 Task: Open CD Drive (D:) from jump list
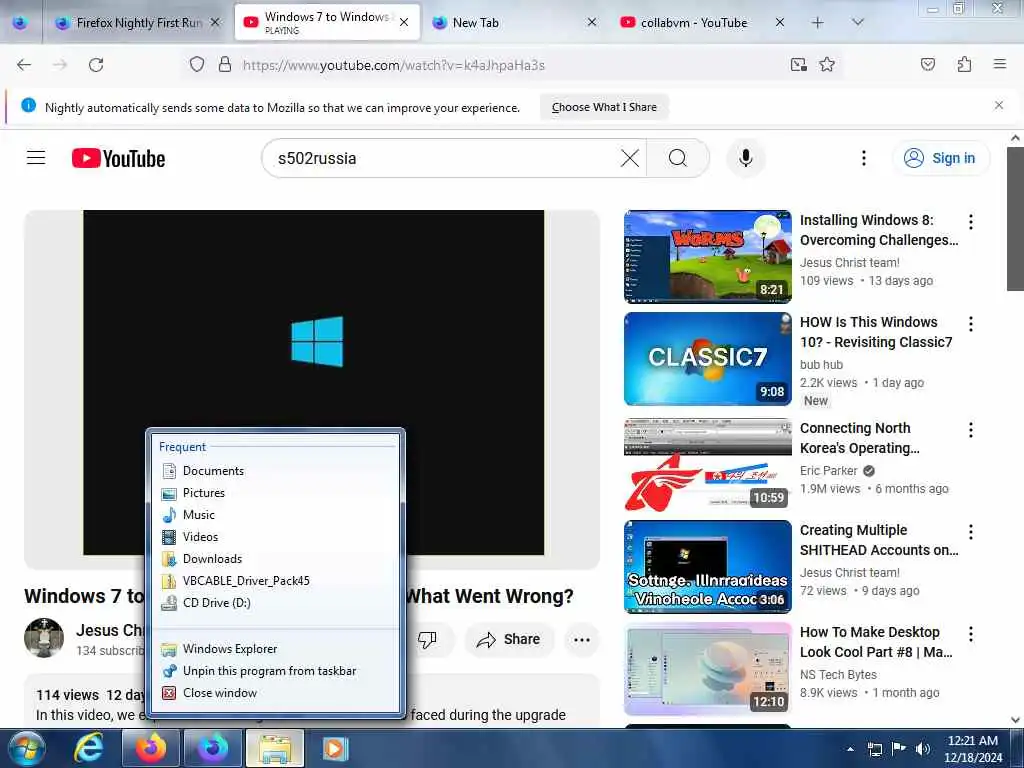click(275, 603)
